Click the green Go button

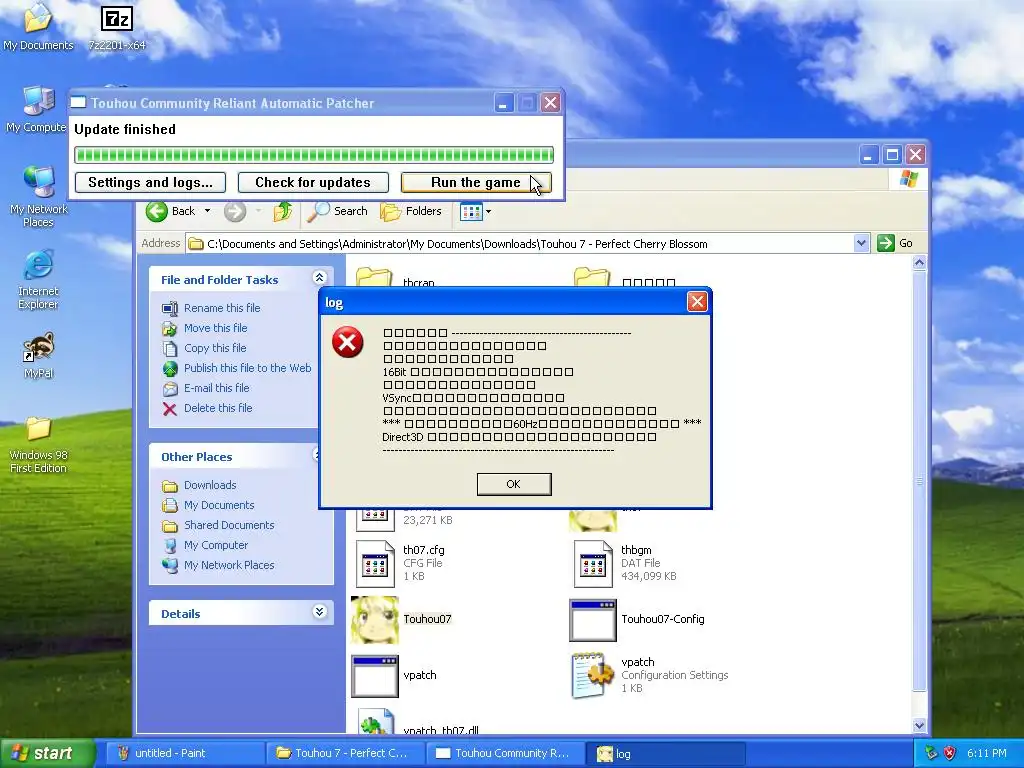point(895,244)
